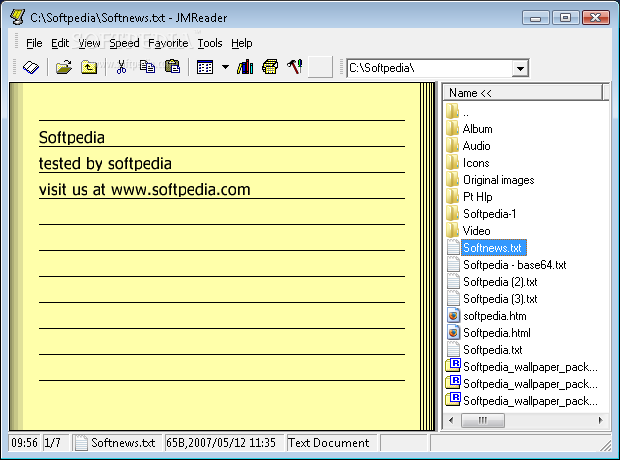The image size is (620, 460).
Task: Go up one folder level icon
Action: [x=89, y=67]
